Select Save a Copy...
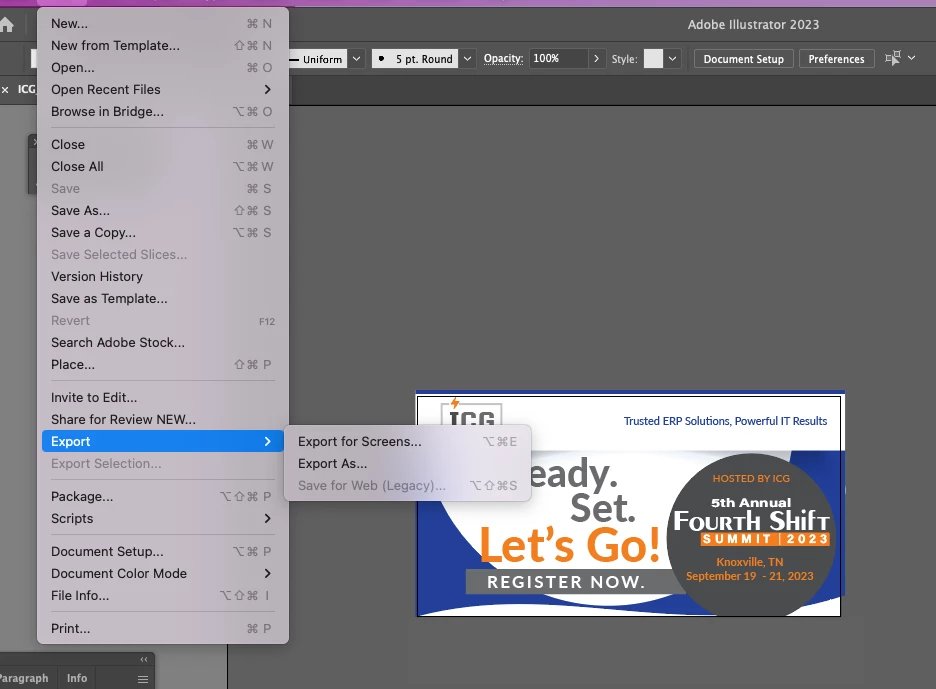The image size is (936, 689). (162, 233)
